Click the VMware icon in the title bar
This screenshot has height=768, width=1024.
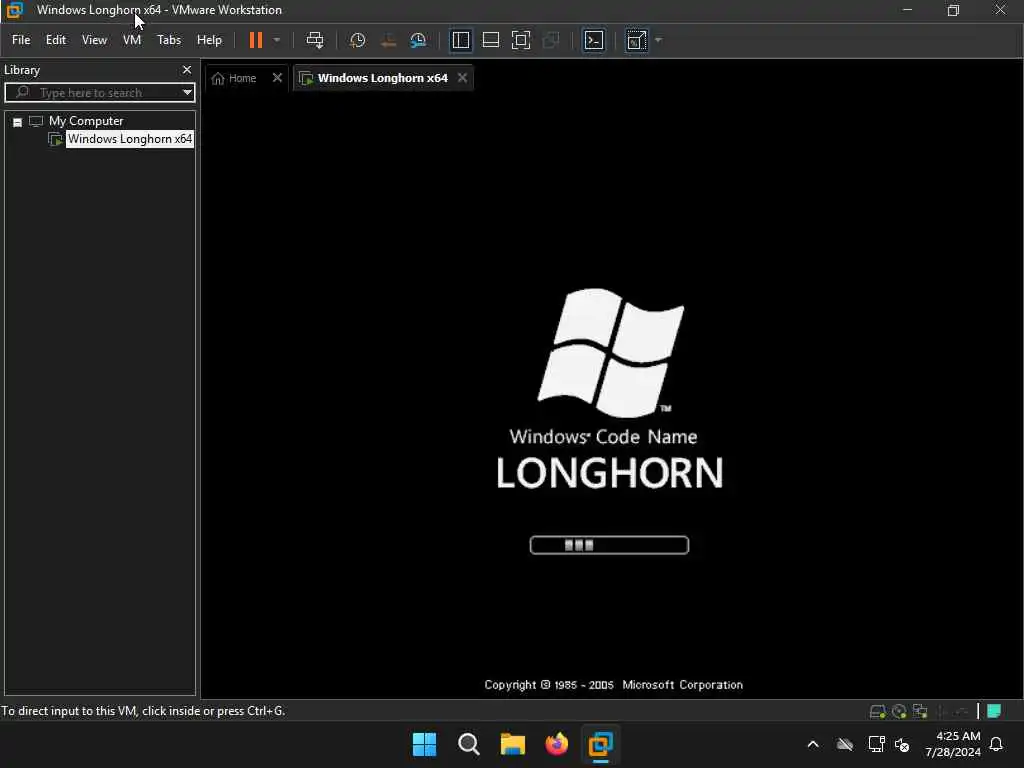[14, 10]
